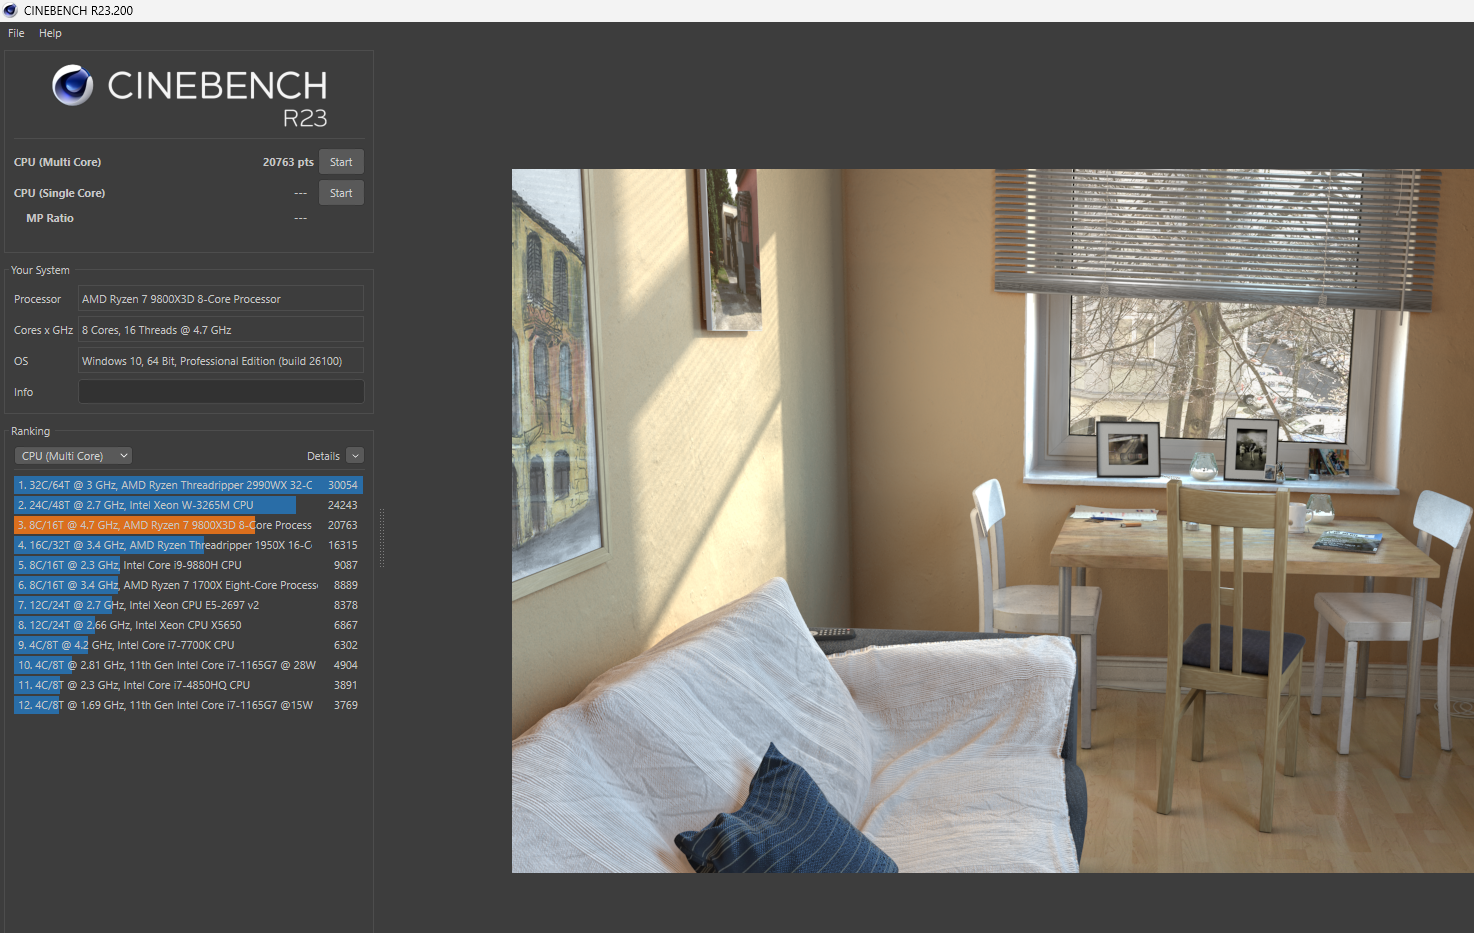Click the Processor field showing Ryzen 7 9800X3D

pos(221,299)
